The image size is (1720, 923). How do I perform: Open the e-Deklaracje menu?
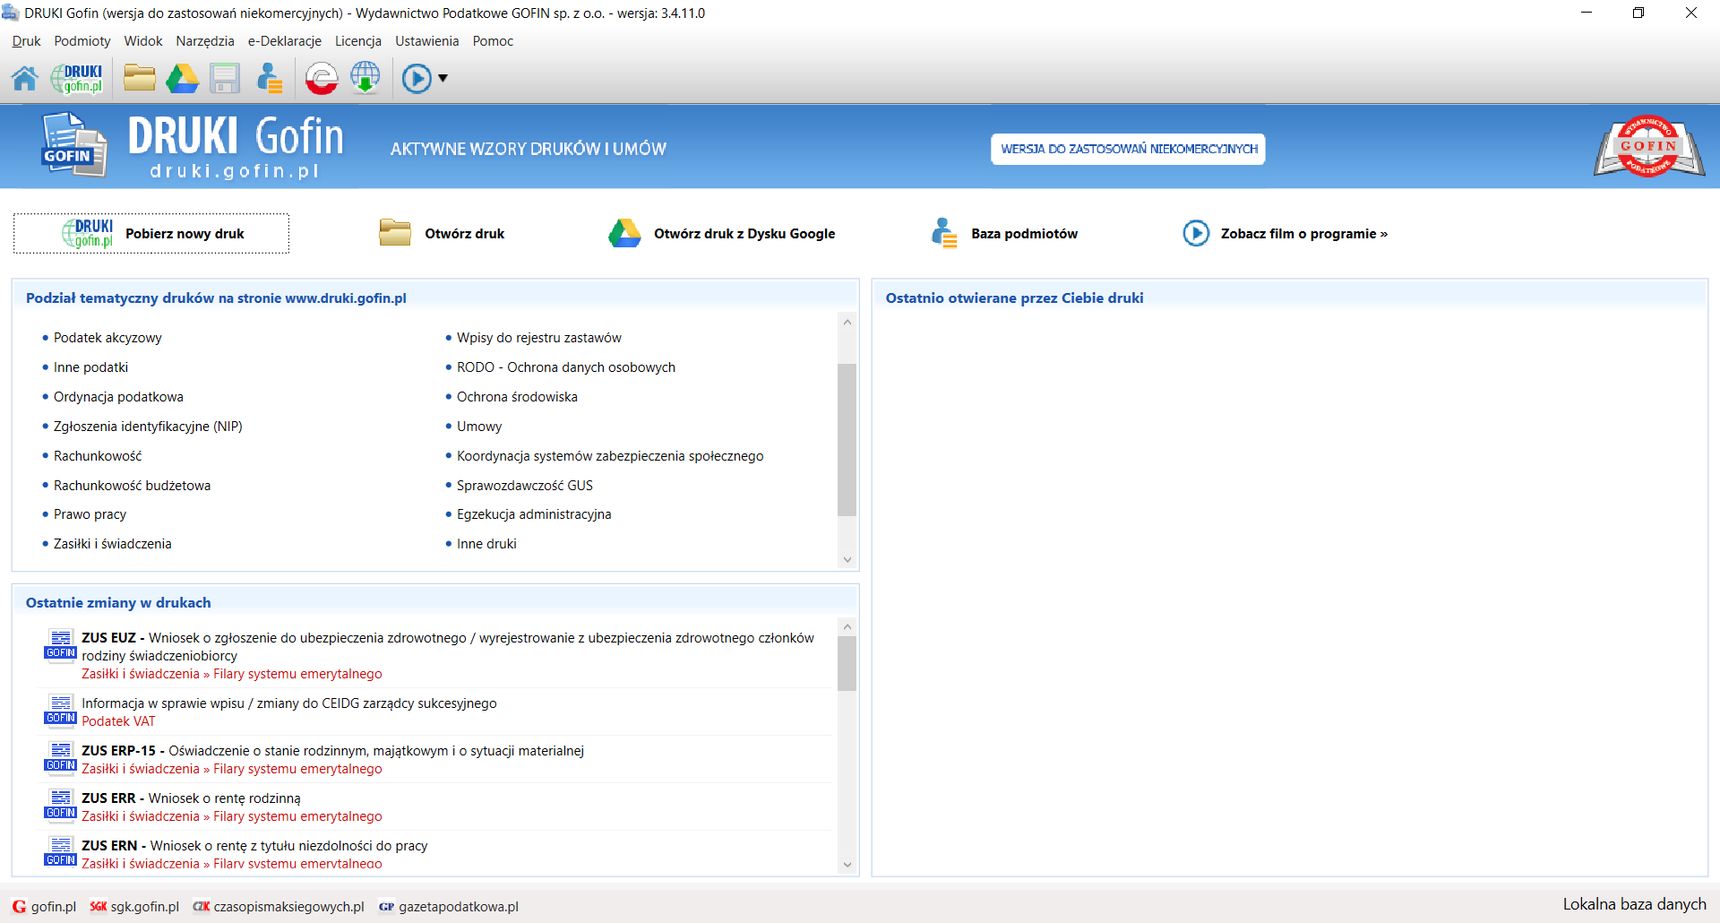click(285, 41)
